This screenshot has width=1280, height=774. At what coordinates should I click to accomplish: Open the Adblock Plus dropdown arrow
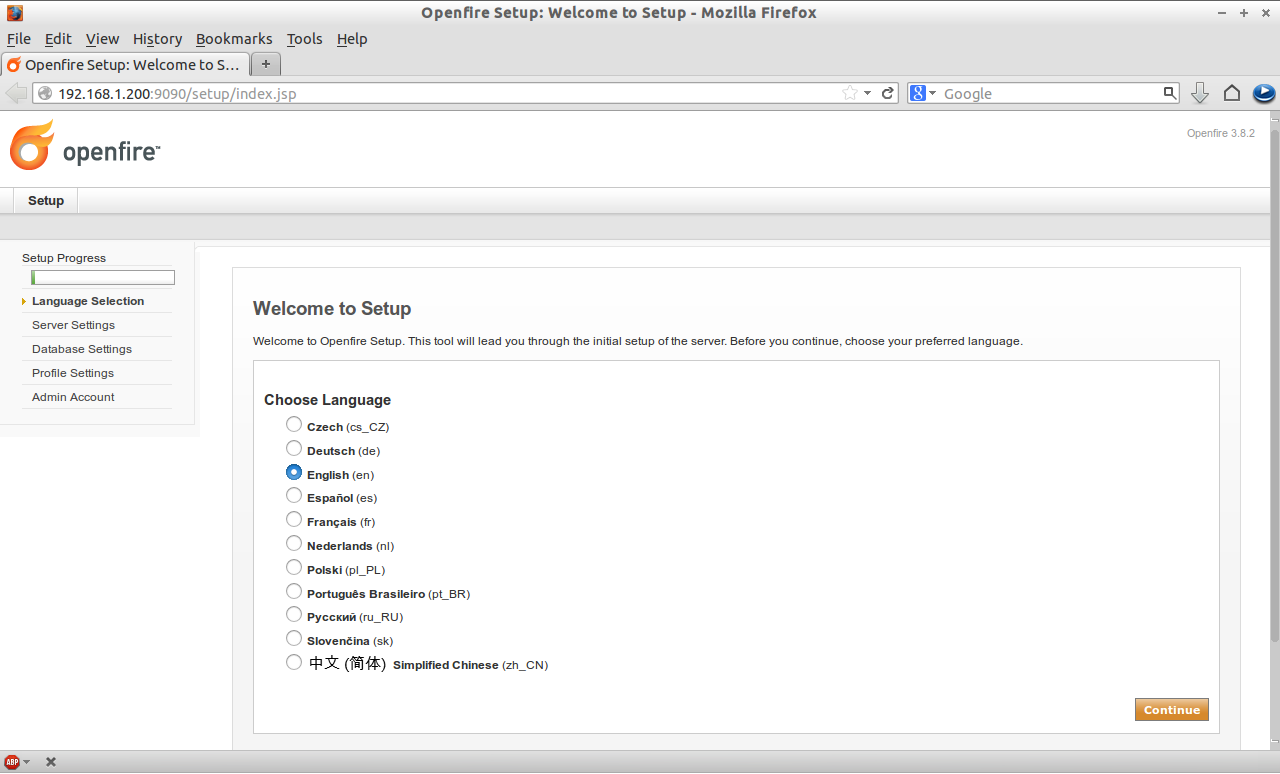27,762
